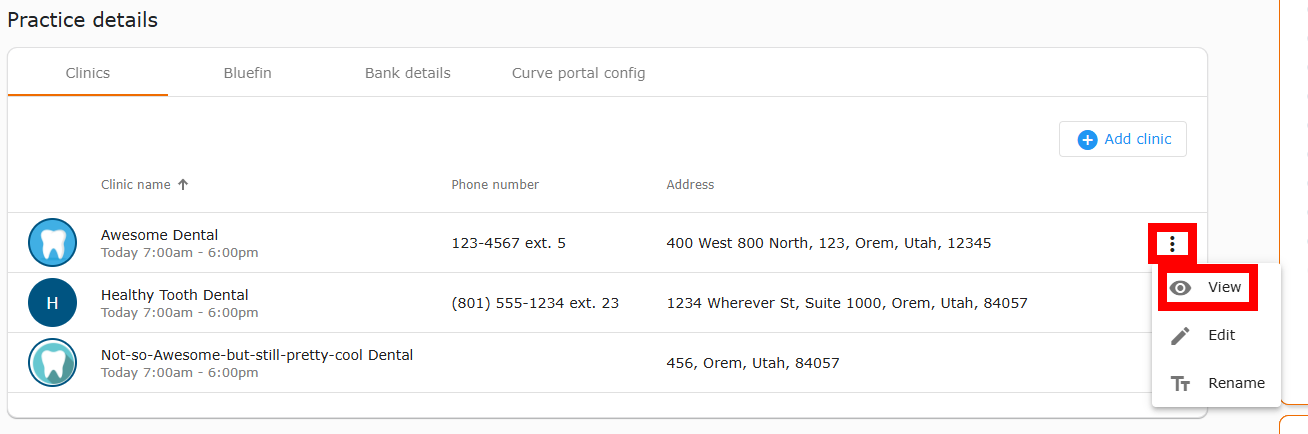Click the Phone number column header
1308x434 pixels.
coord(495,185)
